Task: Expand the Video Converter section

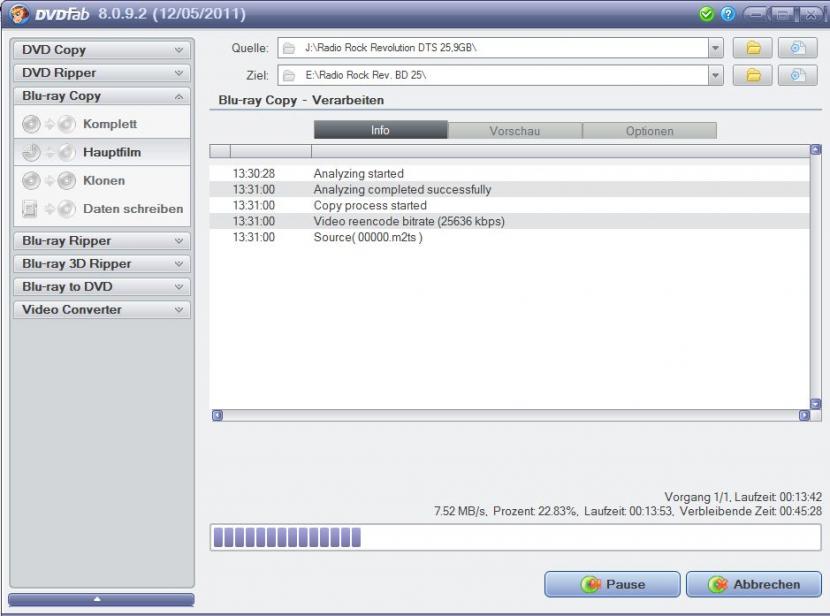Action: [x=102, y=310]
